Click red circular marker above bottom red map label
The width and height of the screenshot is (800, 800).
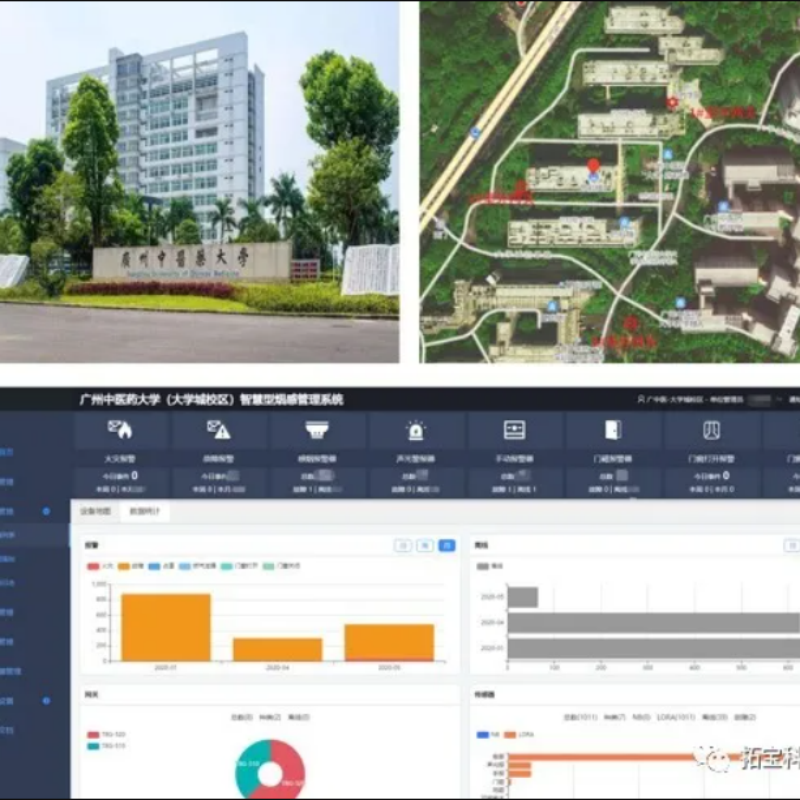click(631, 323)
